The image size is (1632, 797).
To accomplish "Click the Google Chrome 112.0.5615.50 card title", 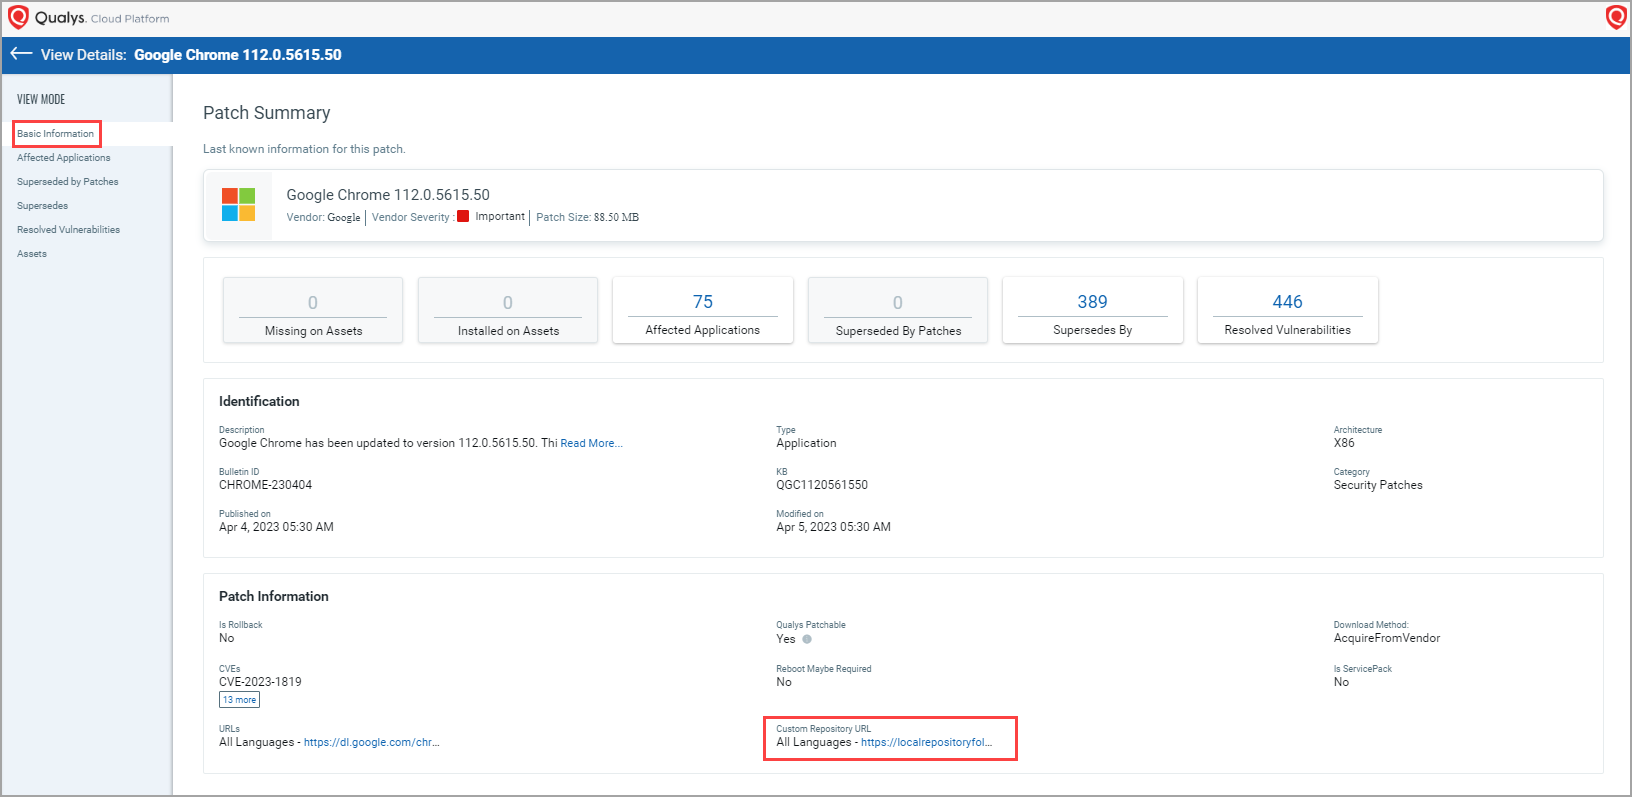I will click(388, 195).
